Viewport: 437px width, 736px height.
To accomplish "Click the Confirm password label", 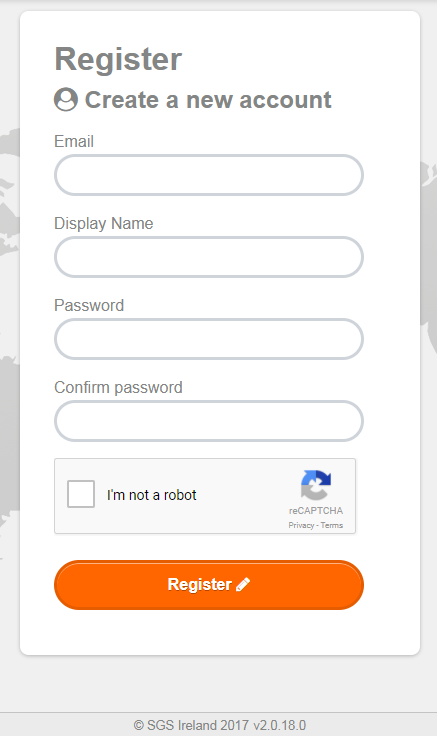I will tap(118, 388).
